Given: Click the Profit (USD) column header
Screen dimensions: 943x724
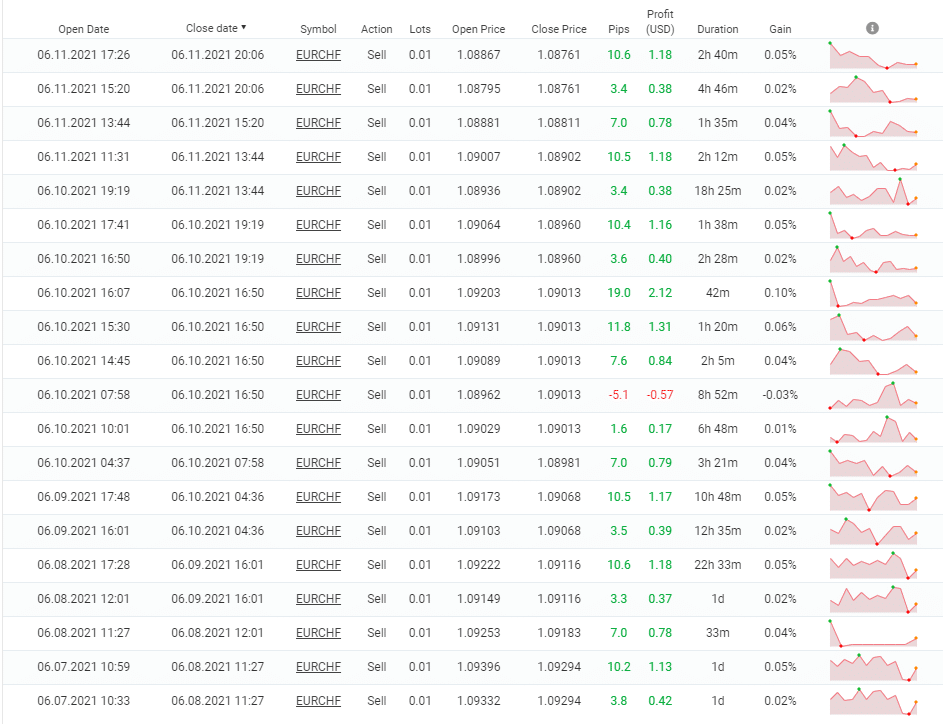Looking at the screenshot, I should coord(660,22).
